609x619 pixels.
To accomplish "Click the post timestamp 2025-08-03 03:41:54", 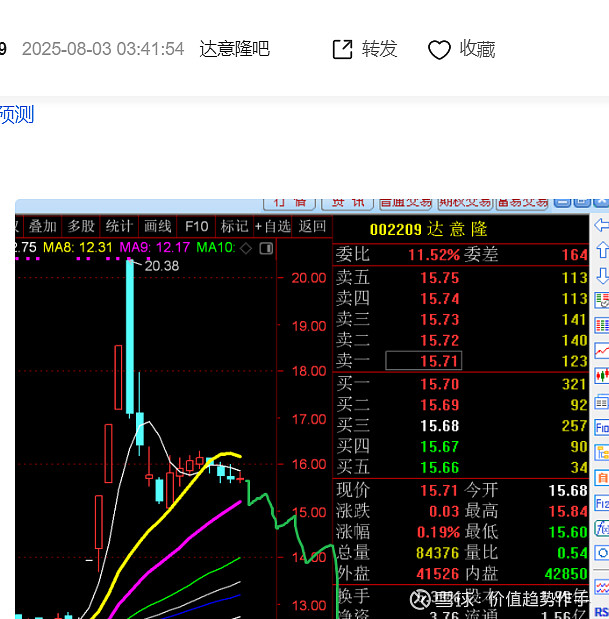I will click(103, 49).
